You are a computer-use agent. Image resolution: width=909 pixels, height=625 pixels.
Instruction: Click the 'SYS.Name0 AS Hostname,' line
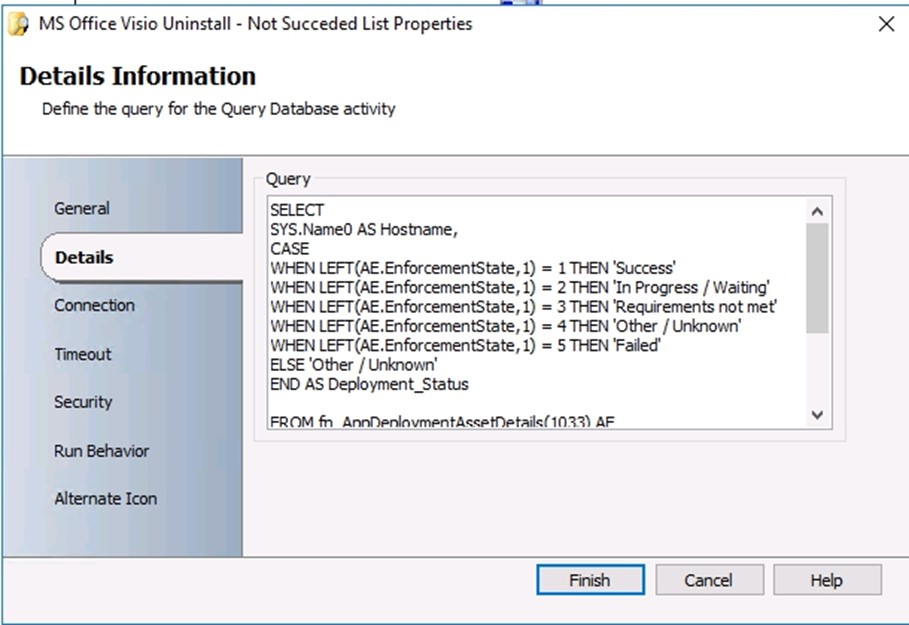364,230
